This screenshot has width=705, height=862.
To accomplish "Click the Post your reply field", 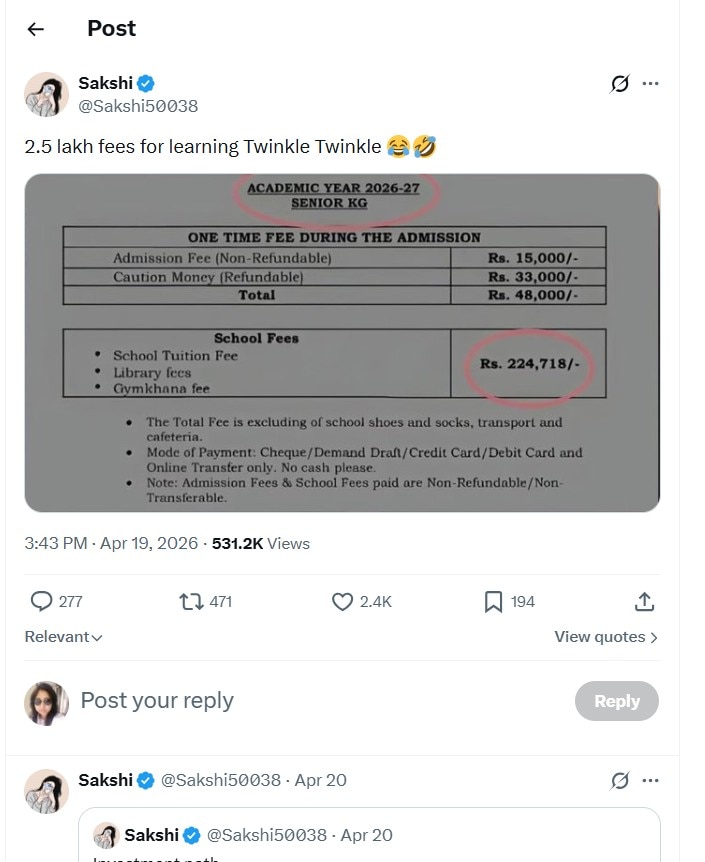I will [x=300, y=701].
